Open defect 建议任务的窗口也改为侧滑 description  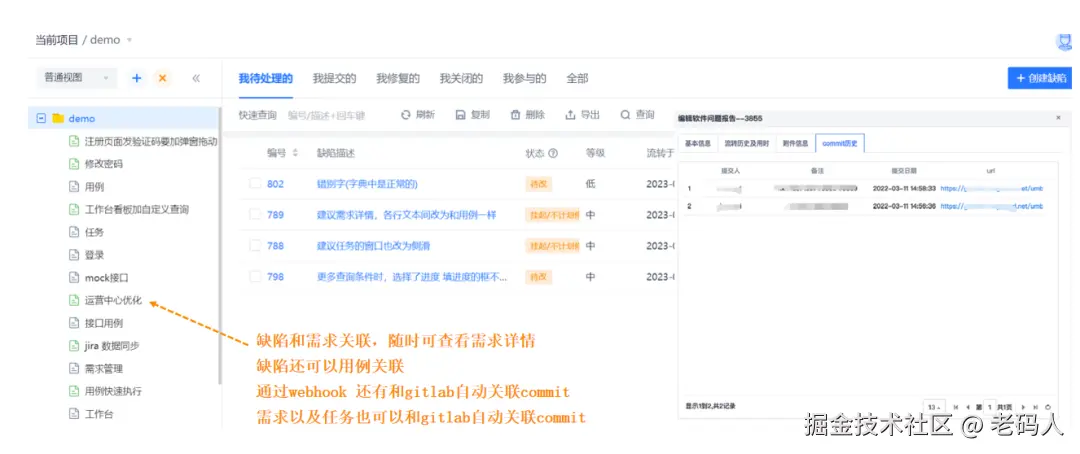coord(373,246)
